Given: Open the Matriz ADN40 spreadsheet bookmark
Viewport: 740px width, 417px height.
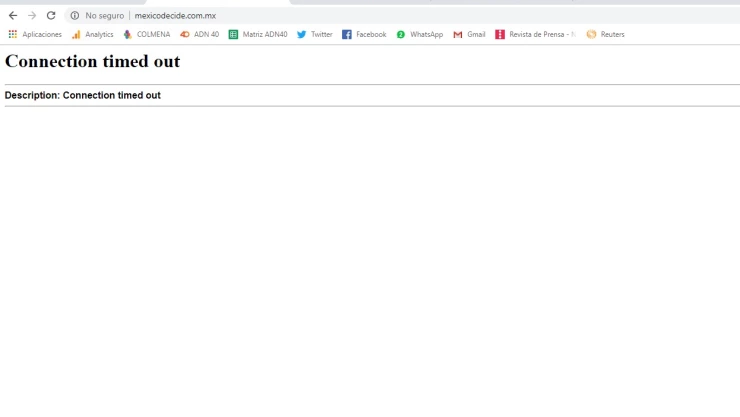Looking at the screenshot, I should click(258, 34).
